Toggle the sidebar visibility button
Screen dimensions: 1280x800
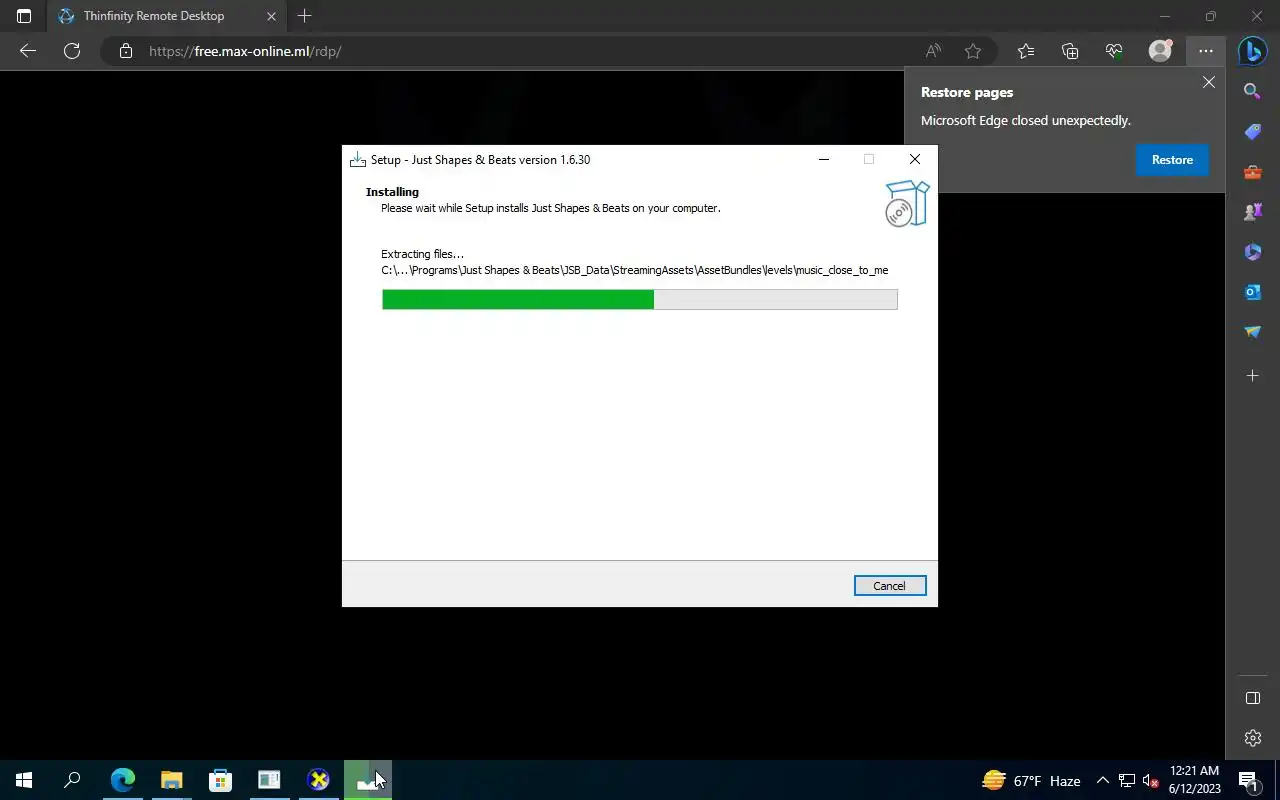(x=1253, y=698)
